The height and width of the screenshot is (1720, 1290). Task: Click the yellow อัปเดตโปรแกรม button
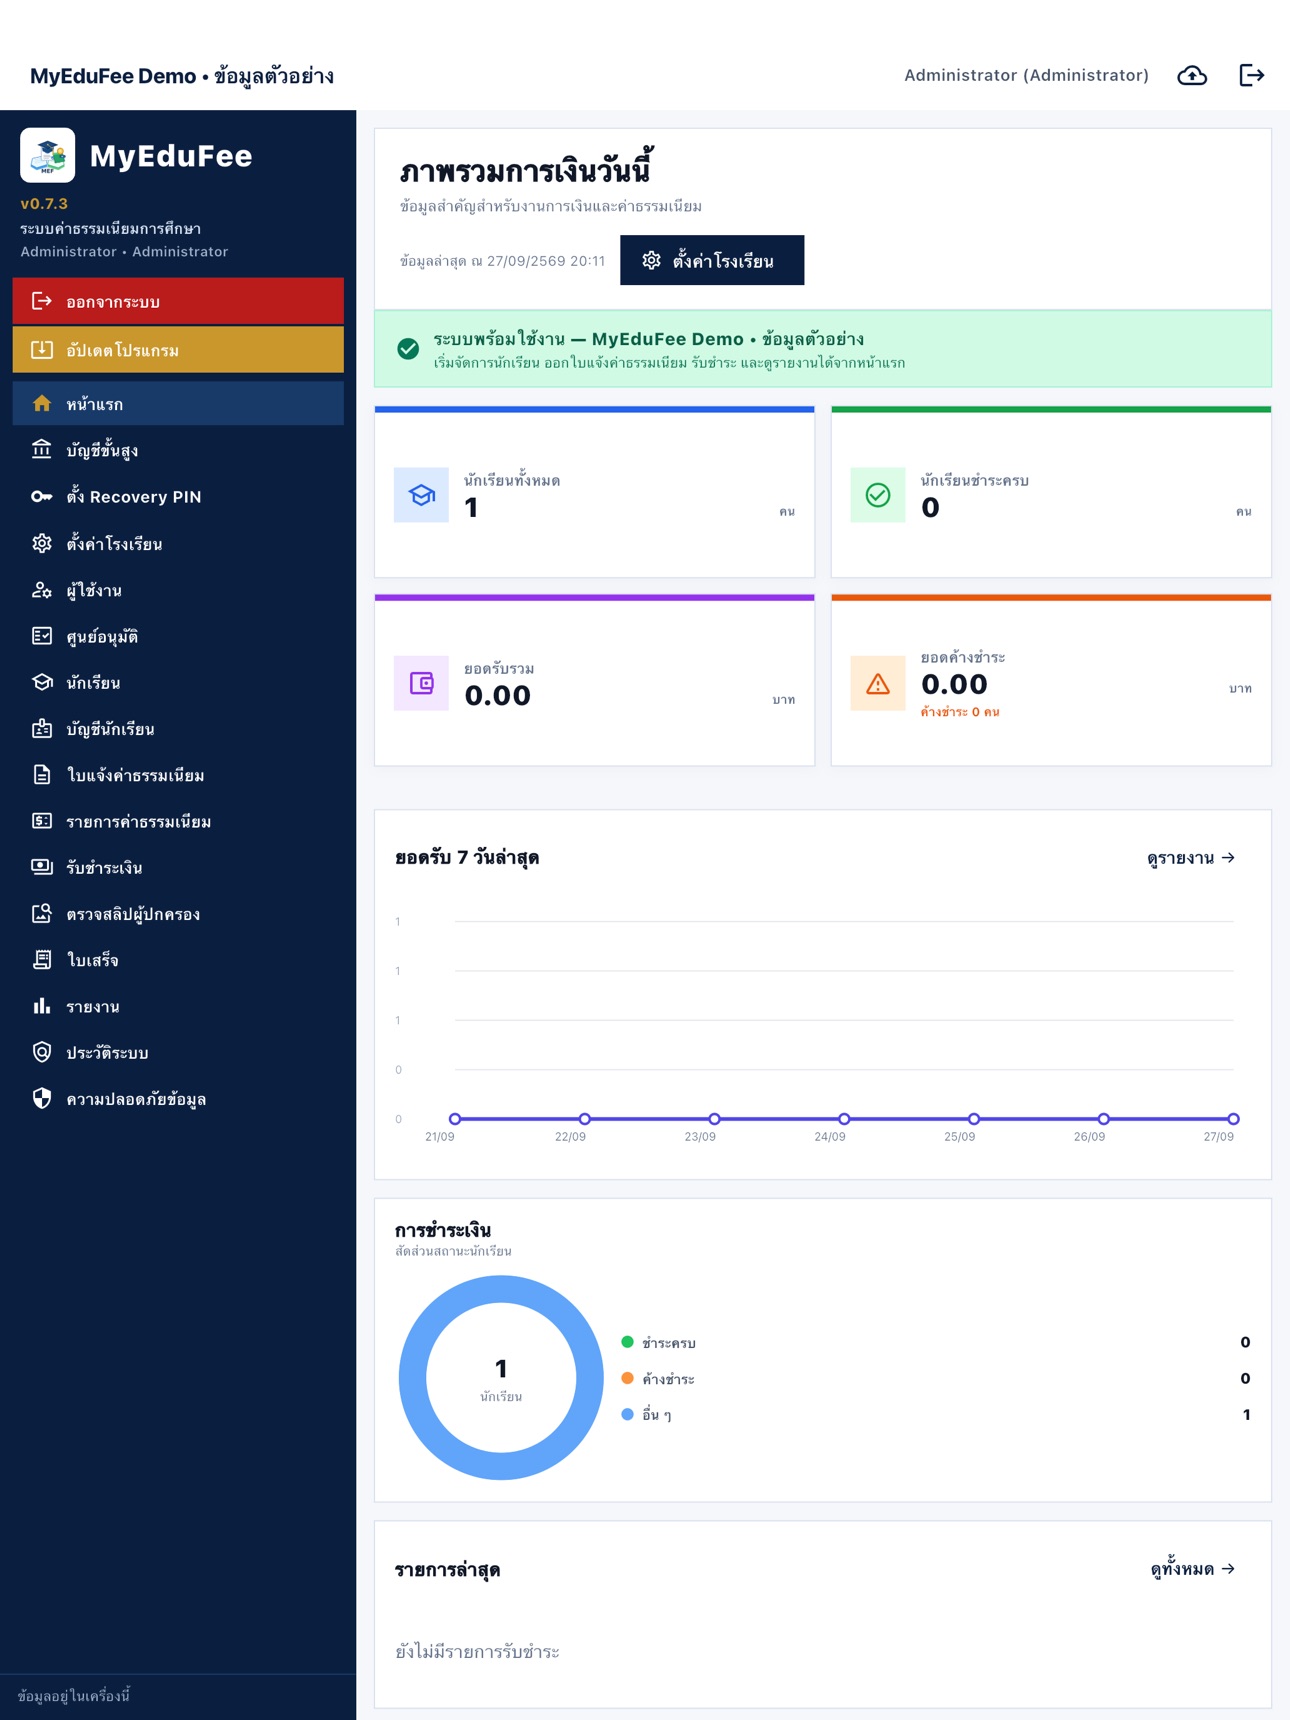(x=178, y=350)
